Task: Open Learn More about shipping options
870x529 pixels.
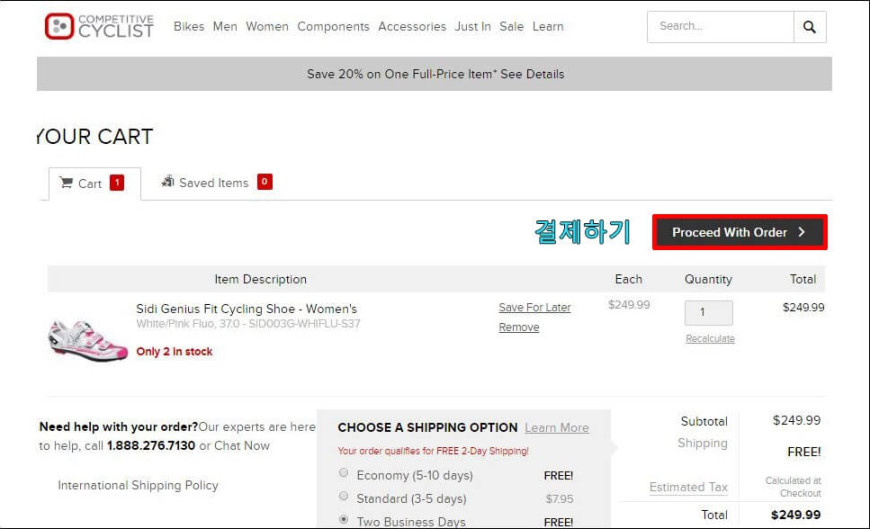Action: click(x=557, y=427)
